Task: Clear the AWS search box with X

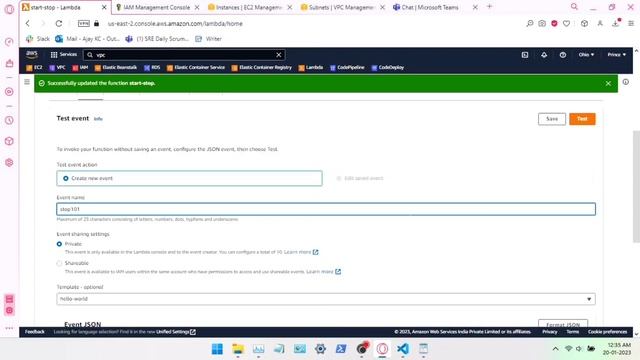Action: (x=279, y=55)
